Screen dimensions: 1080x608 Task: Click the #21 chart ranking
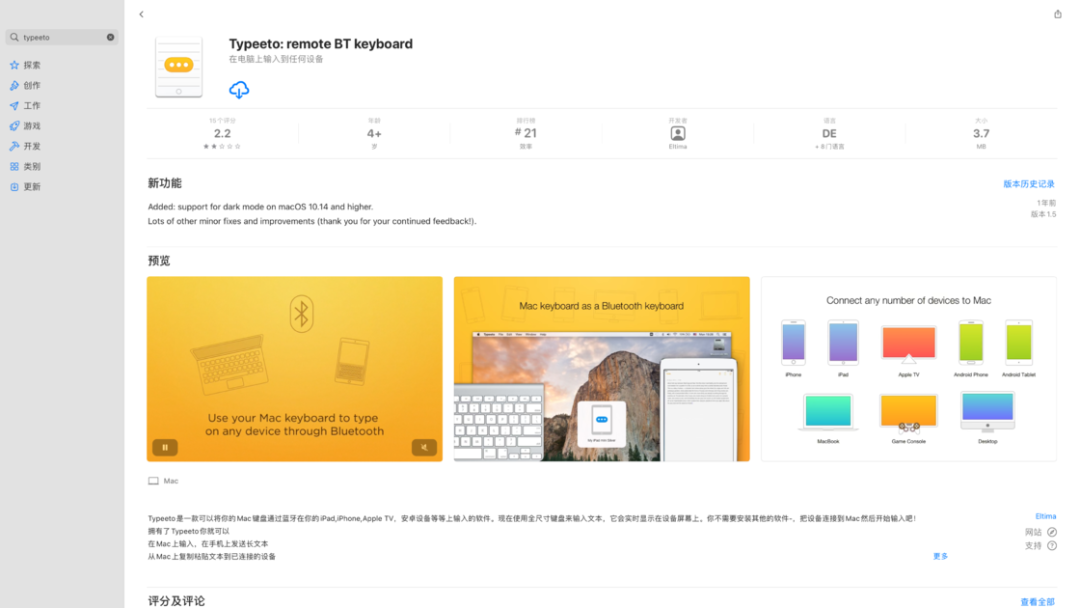click(x=526, y=133)
